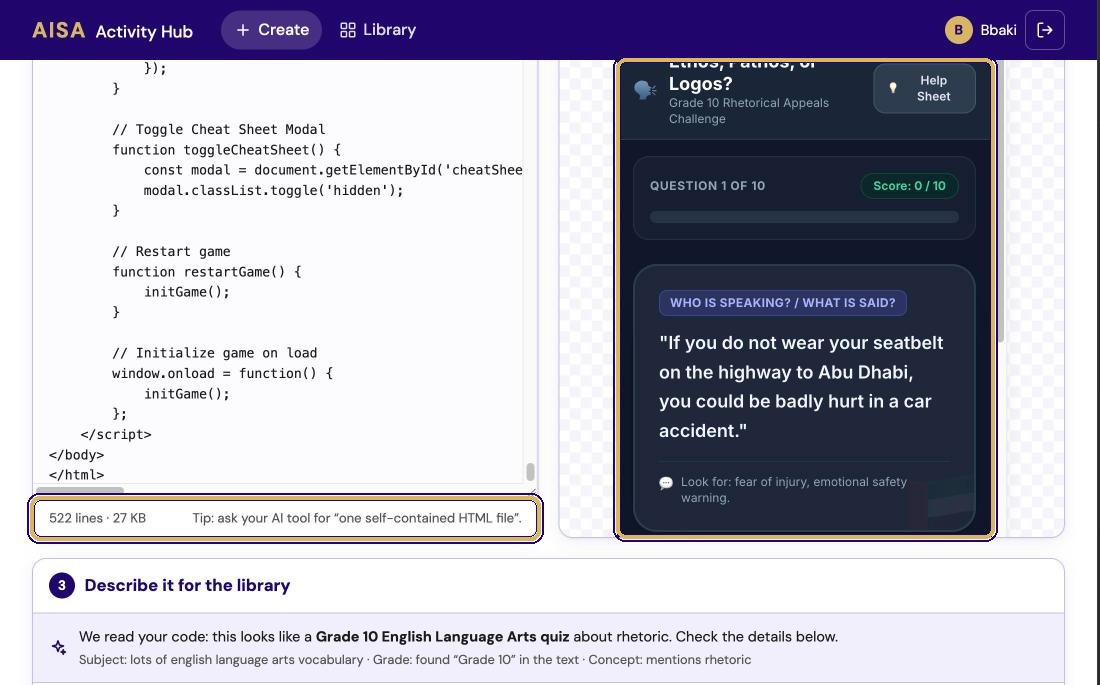Click the WHO IS SPEAKING? / WHAT IS SAID? tag

[782, 303]
